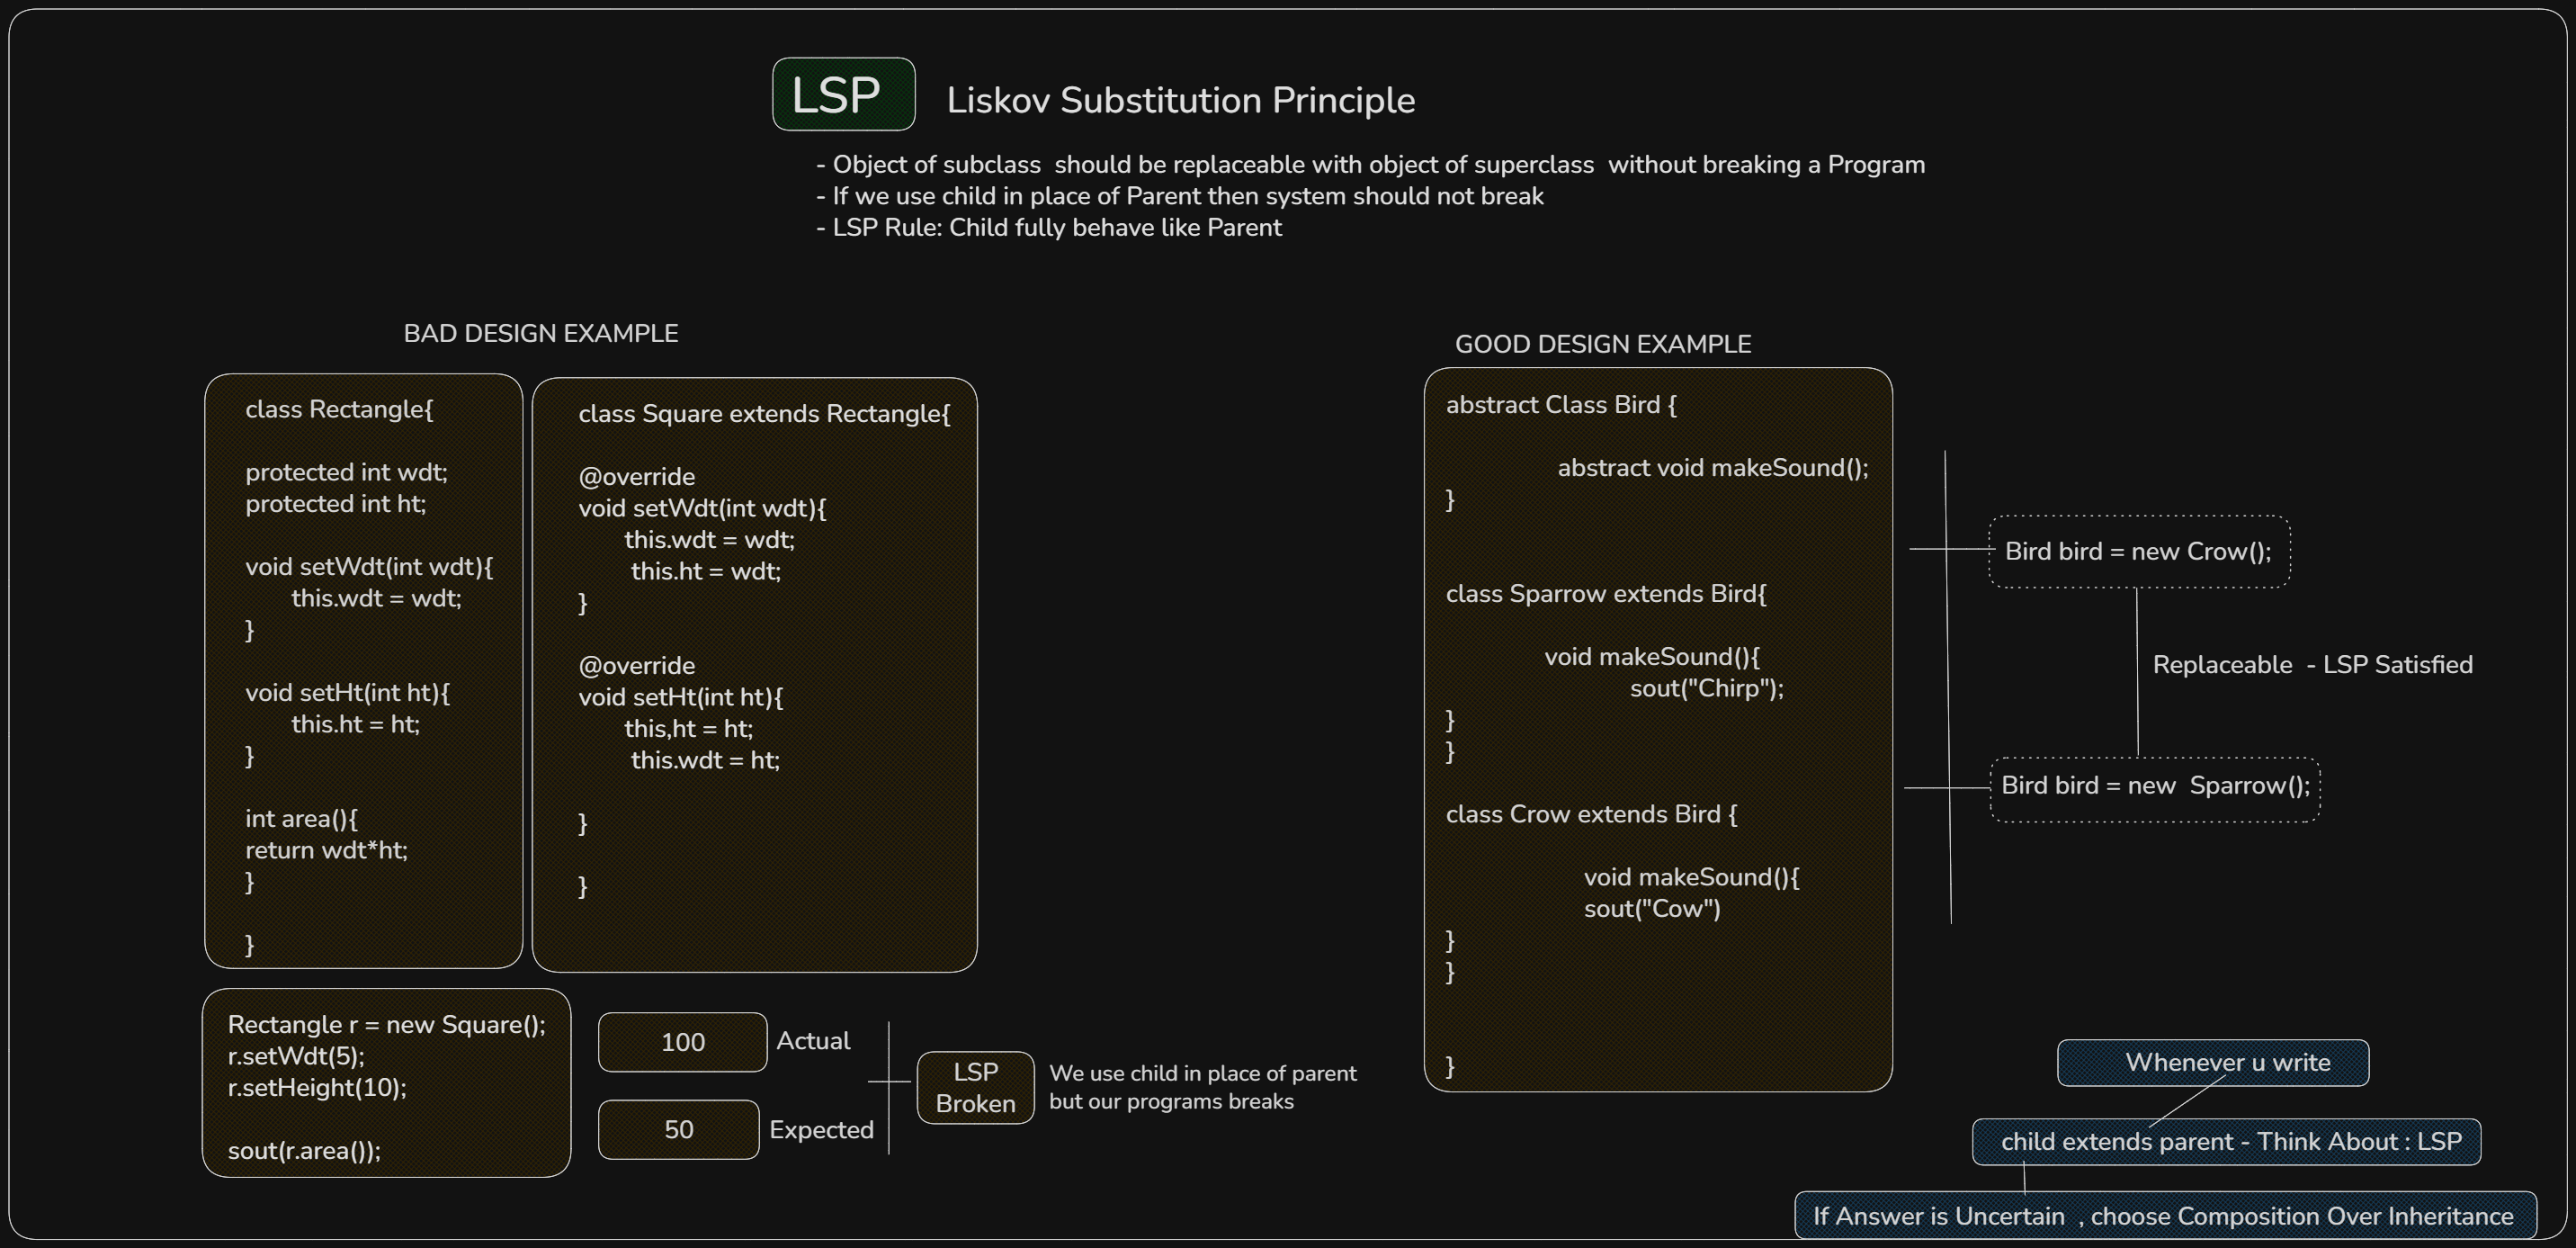Click 'this.ht = wdt;' in Square
The image size is (2576, 1248).
pos(706,571)
